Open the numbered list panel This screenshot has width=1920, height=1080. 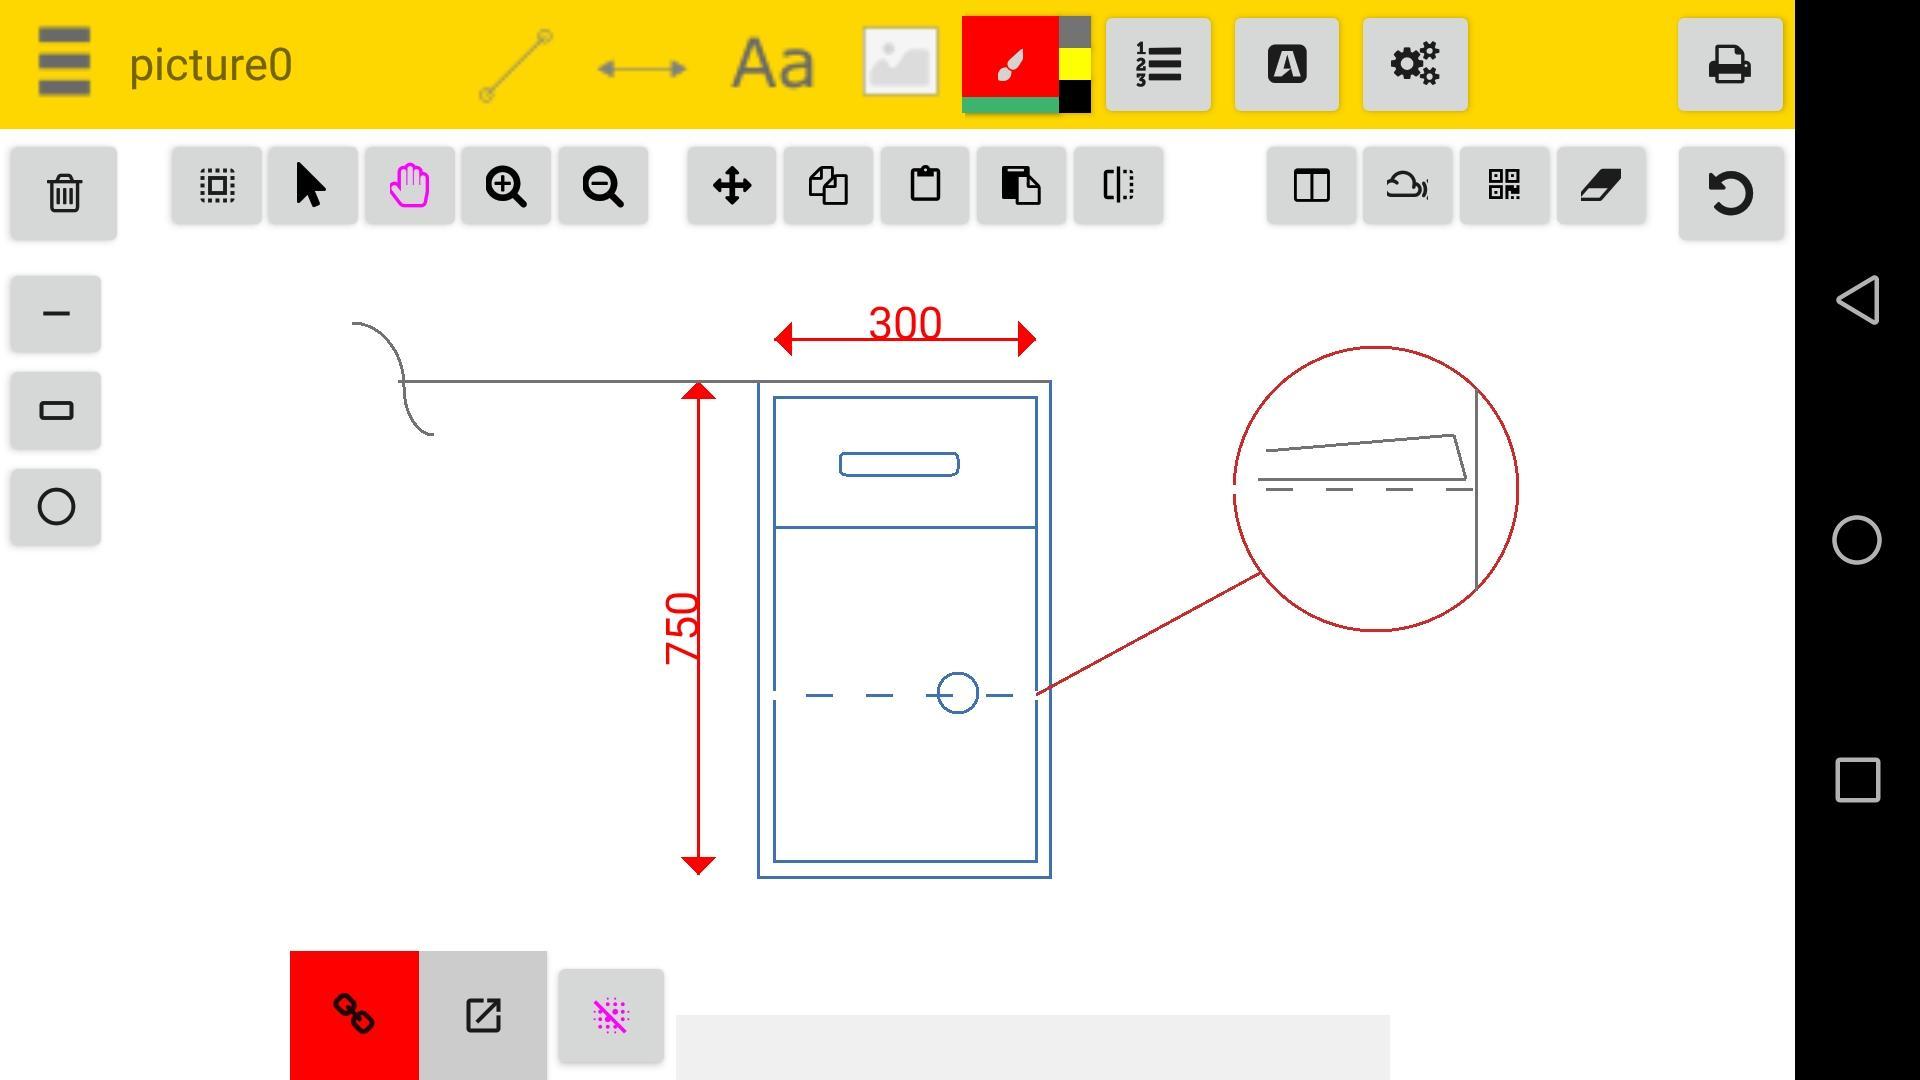point(1158,65)
